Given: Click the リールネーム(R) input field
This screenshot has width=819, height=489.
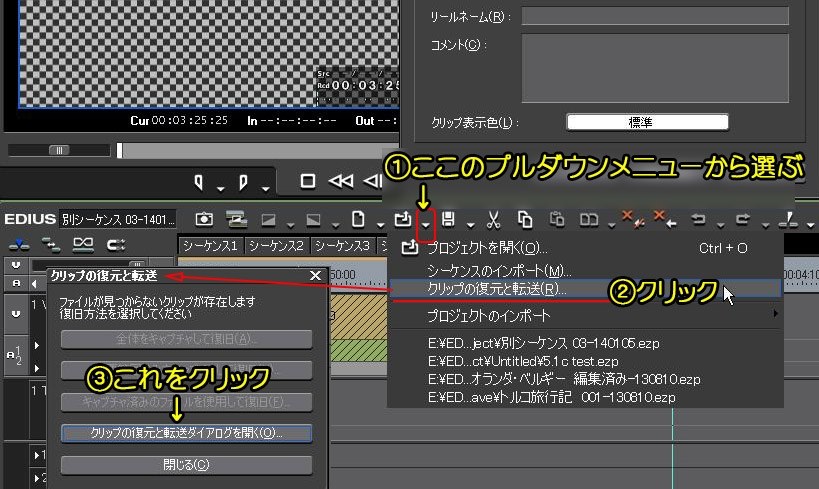Looking at the screenshot, I should pos(655,16).
